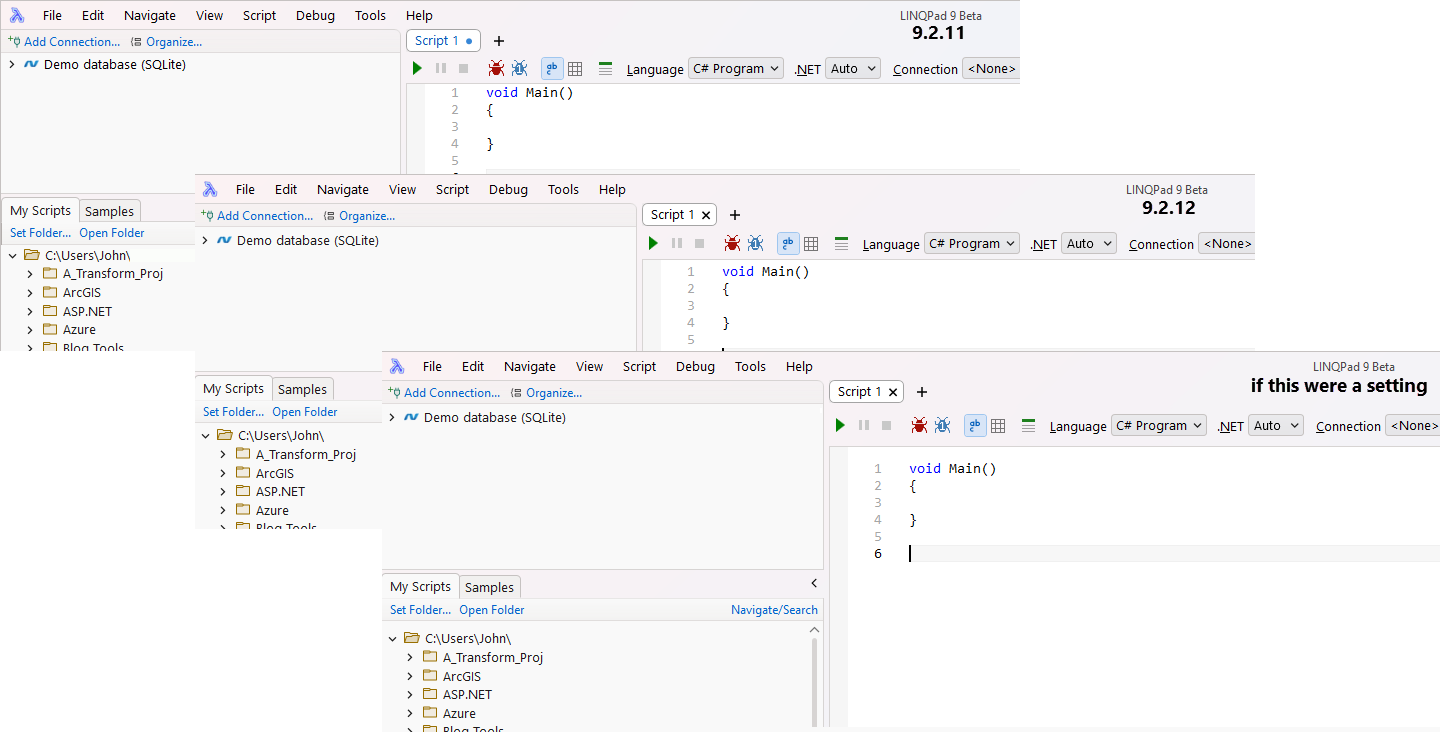The image size is (1440, 732).
Task: Add a new query tab in 9.2.11 window
Action: click(x=499, y=41)
